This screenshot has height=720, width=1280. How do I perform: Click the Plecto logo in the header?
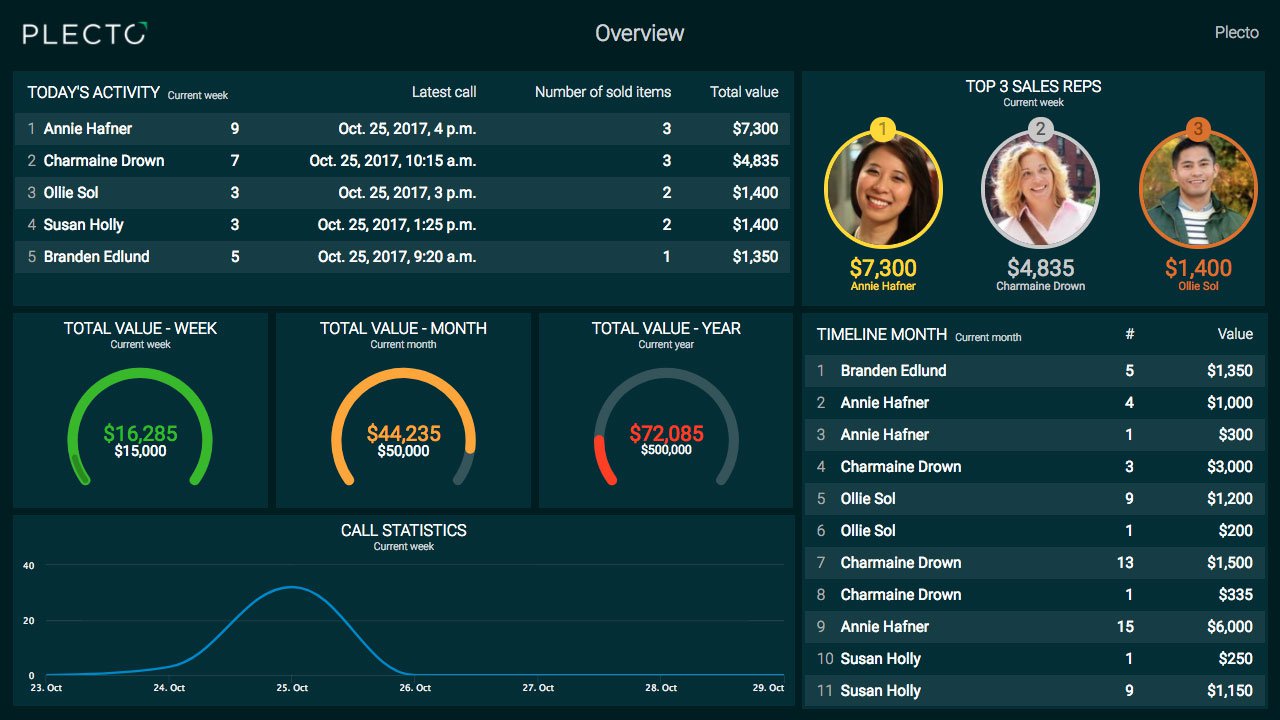pyautogui.click(x=85, y=34)
